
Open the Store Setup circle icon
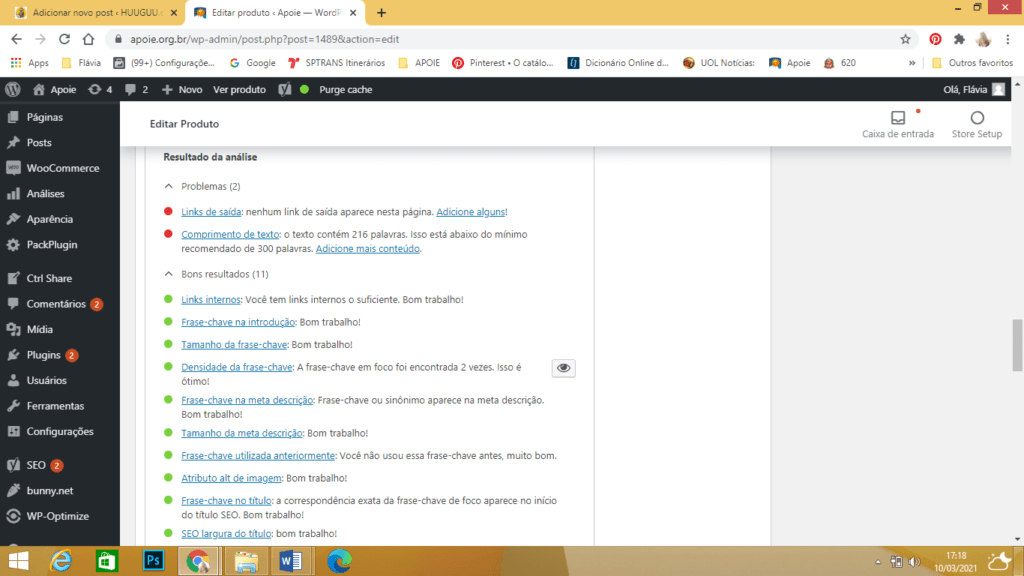pyautogui.click(x=977, y=118)
